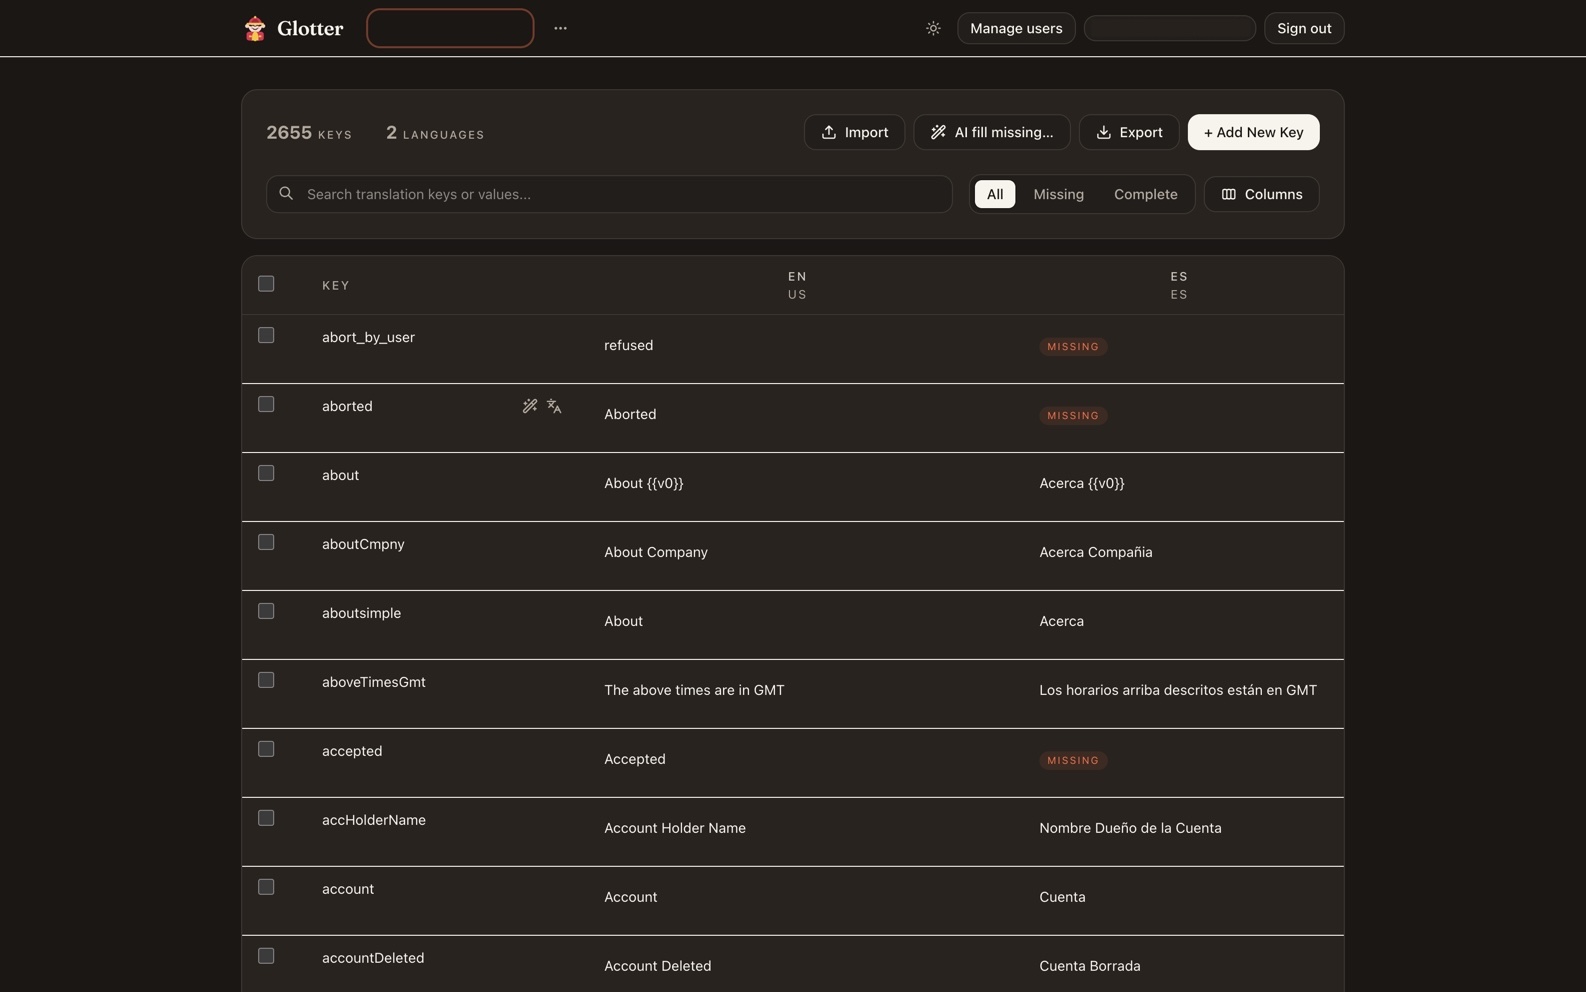Toggle light theme with sun icon
Viewport: 1586px width, 992px height.
[x=933, y=28]
